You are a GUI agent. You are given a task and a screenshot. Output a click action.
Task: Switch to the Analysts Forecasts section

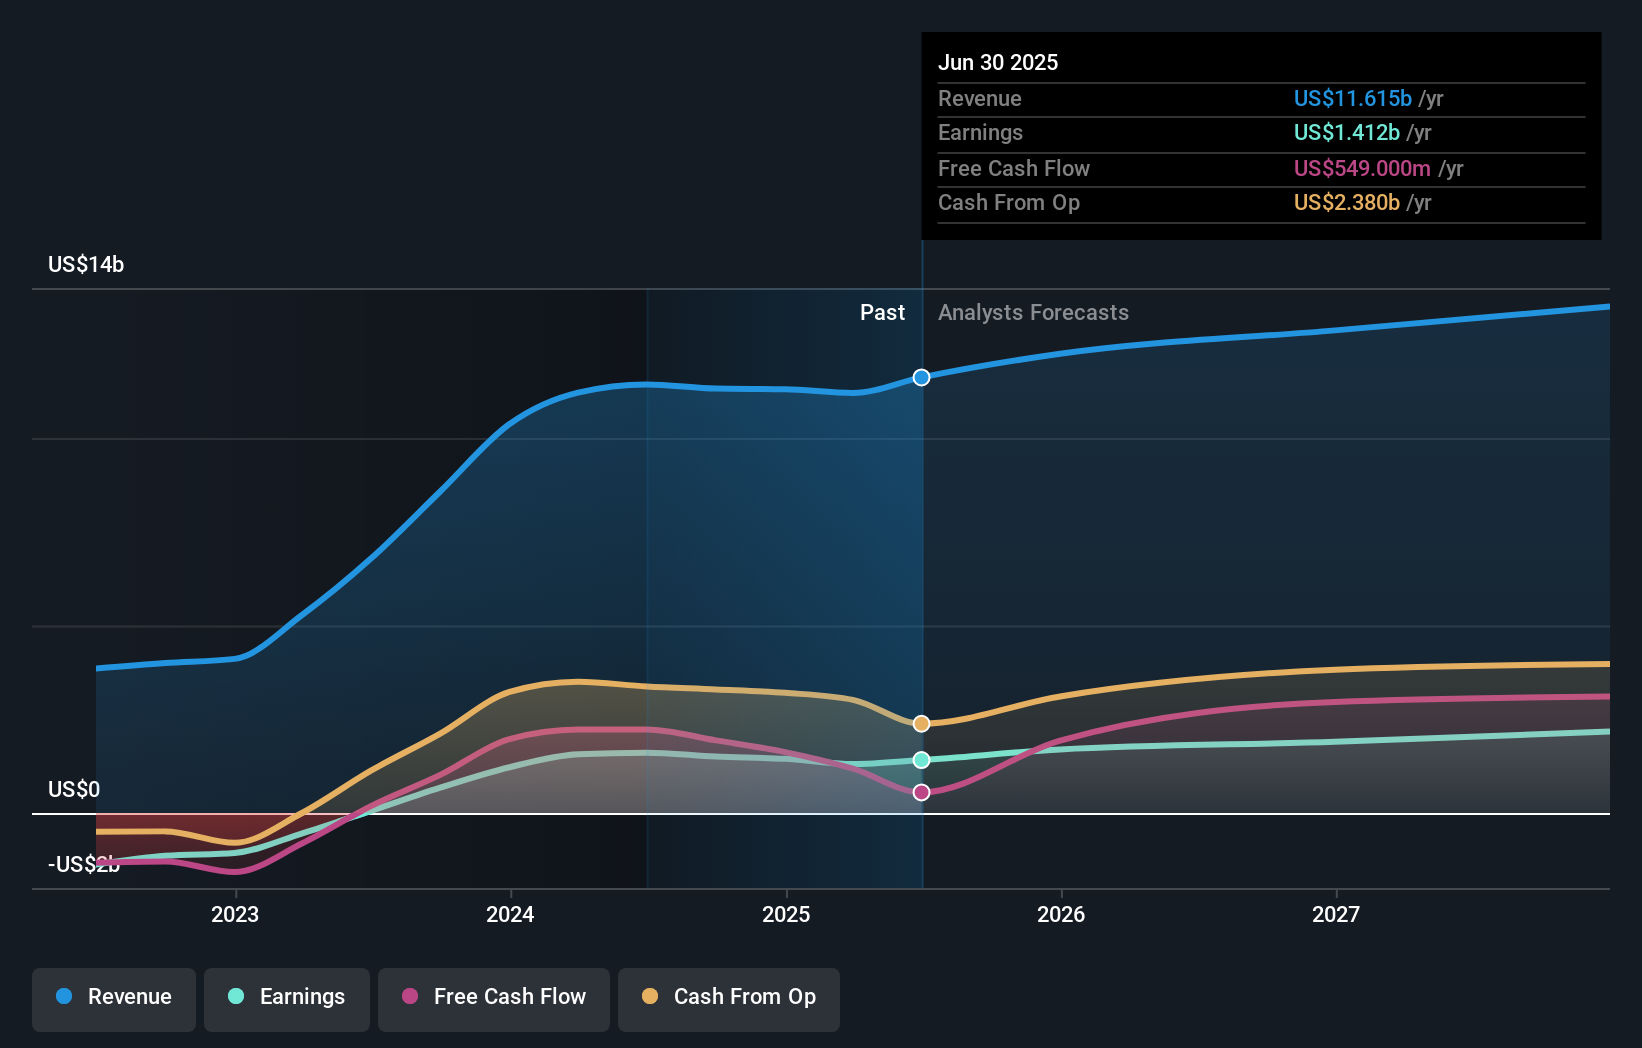(1034, 312)
